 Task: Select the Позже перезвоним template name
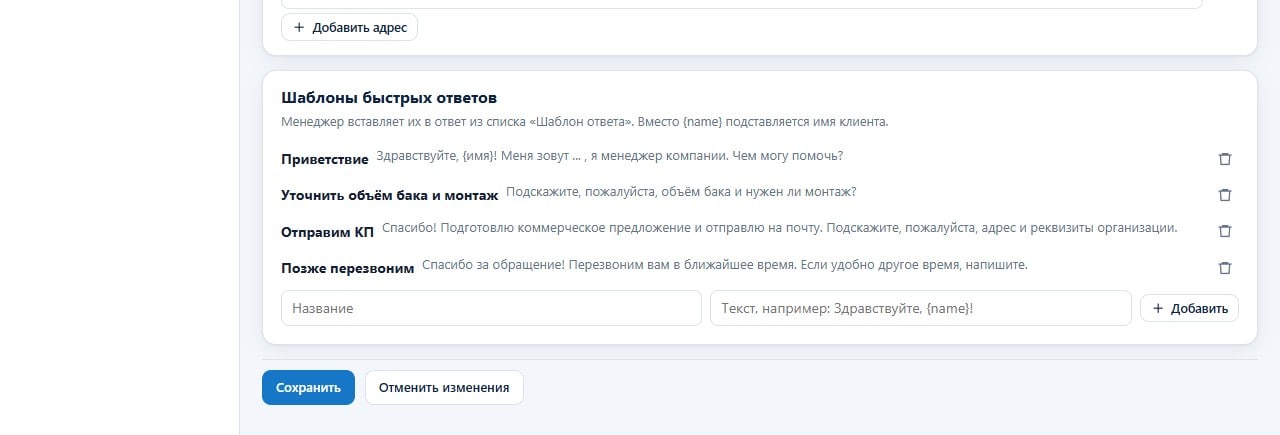pos(348,268)
